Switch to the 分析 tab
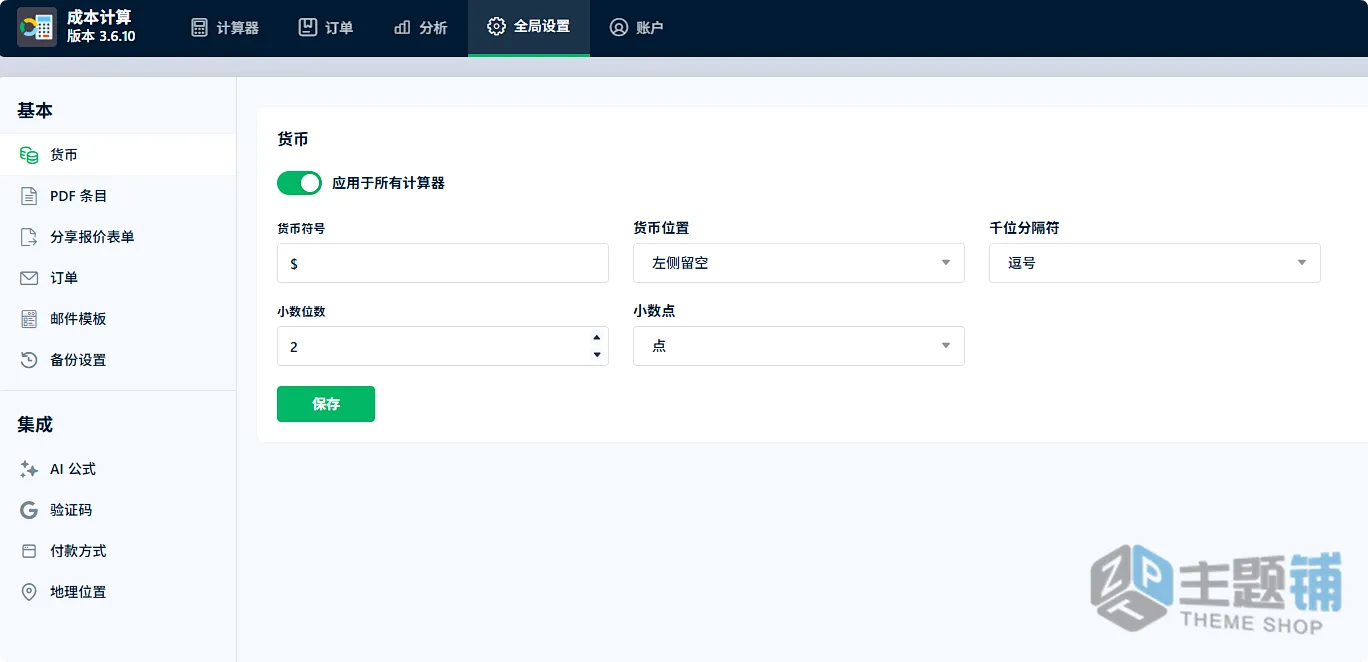The image size is (1368, 662). [420, 28]
